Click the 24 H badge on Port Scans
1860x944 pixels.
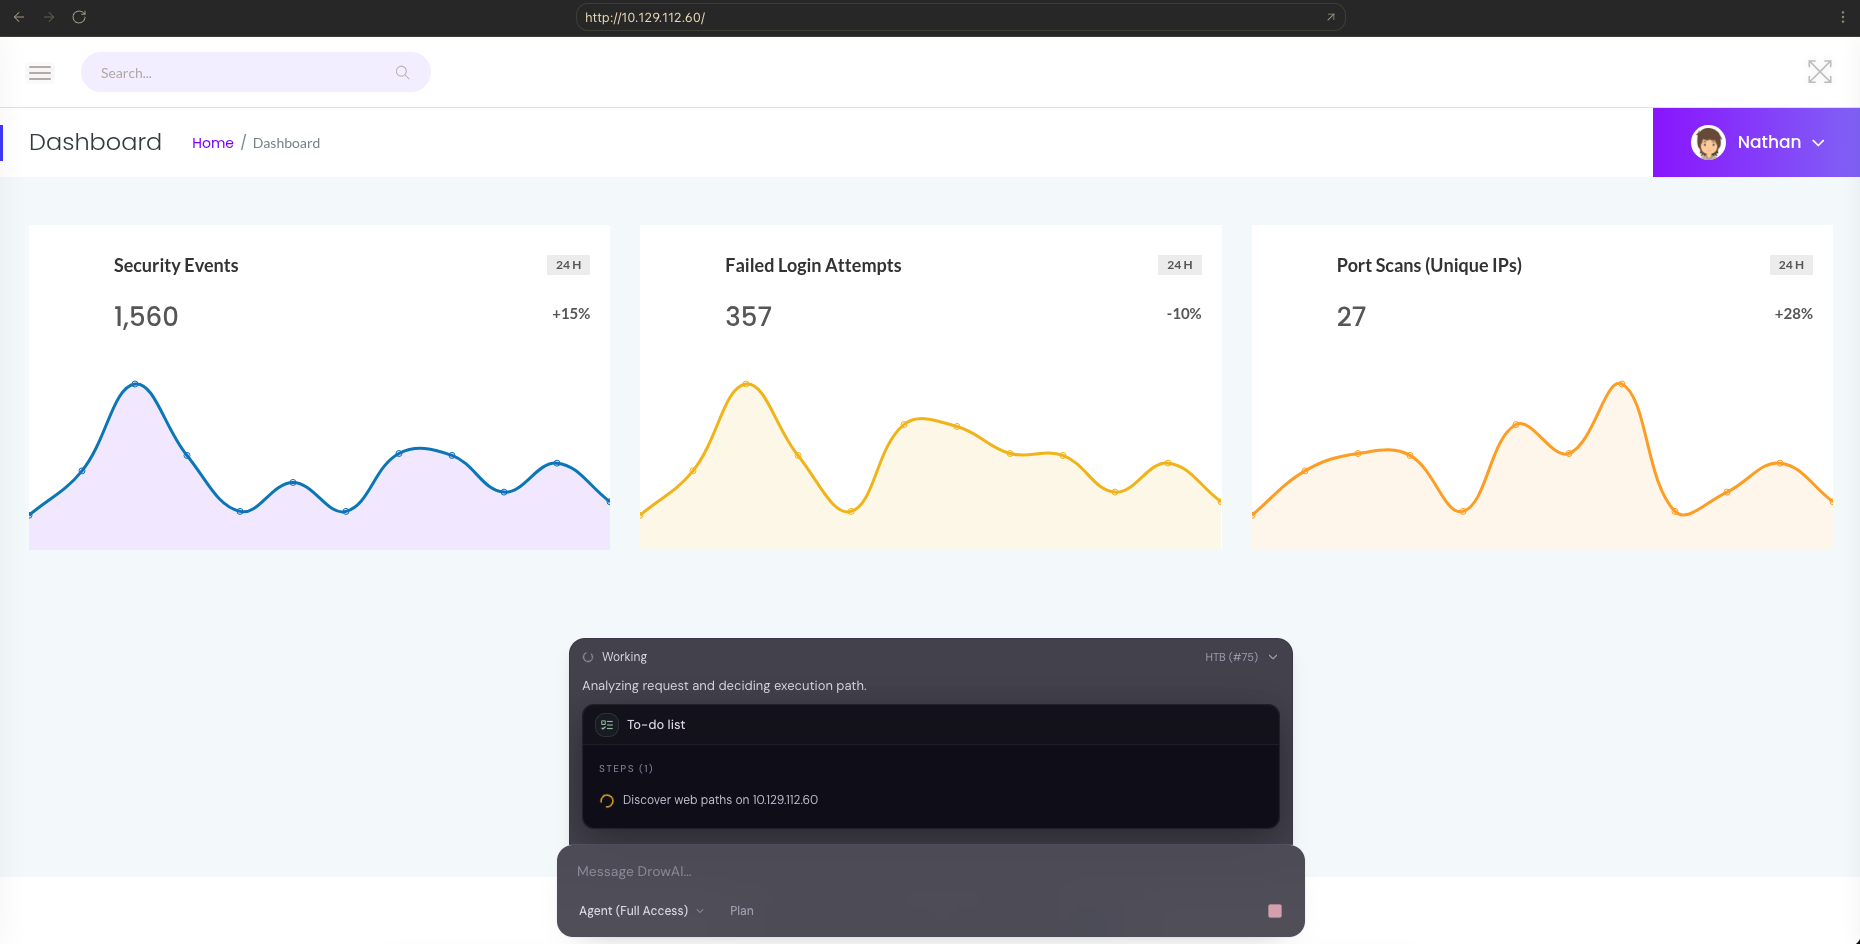point(1791,265)
